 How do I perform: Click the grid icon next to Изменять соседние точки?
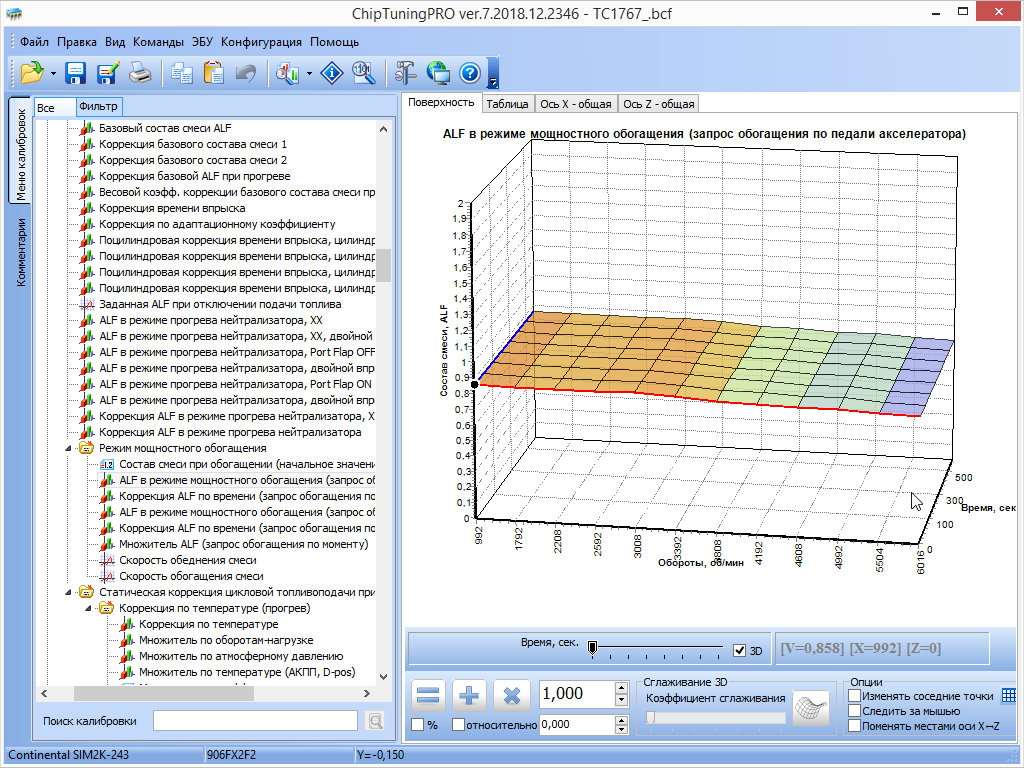(x=1008, y=696)
